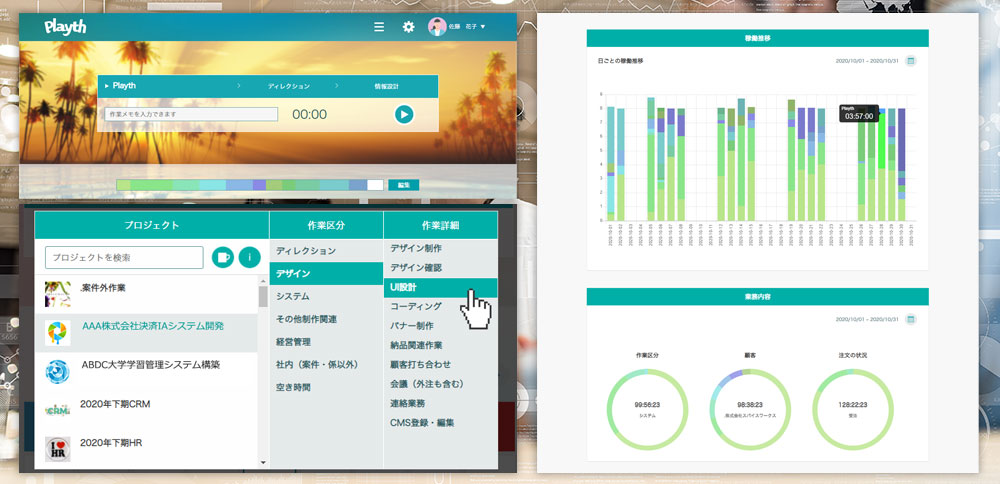Click date range text in 稼動推移 panel
Image resolution: width=1000 pixels, height=484 pixels.
pos(867,61)
